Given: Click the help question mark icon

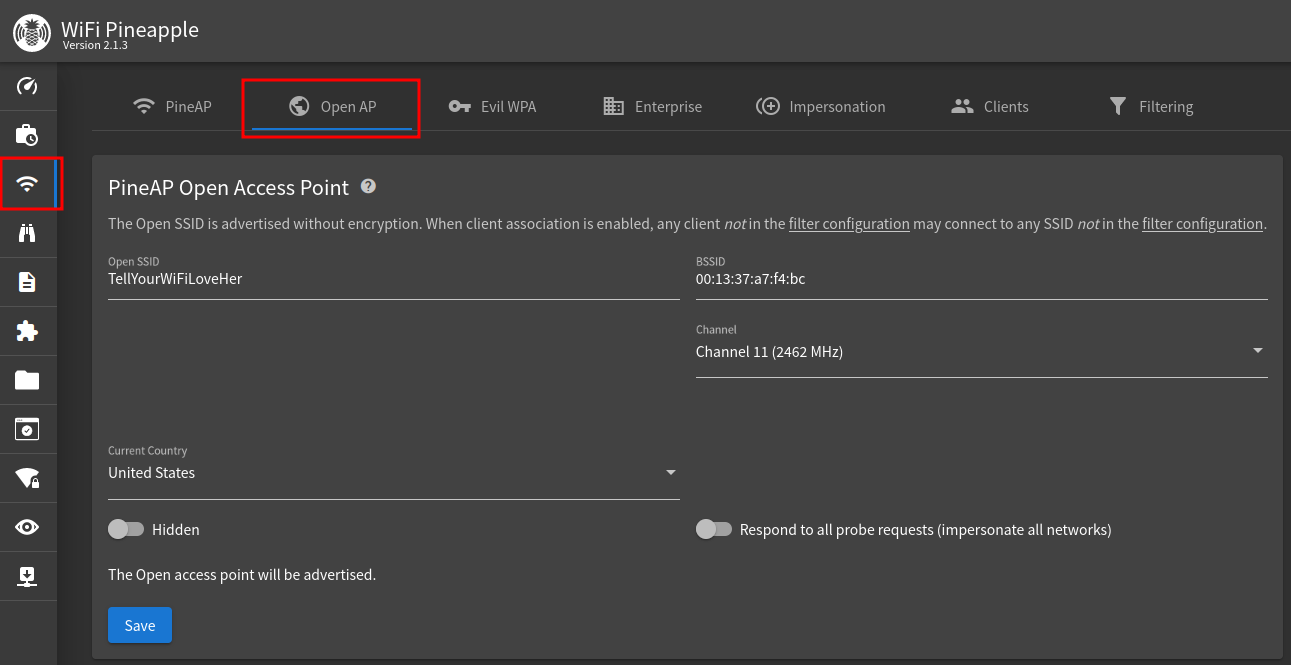Looking at the screenshot, I should [x=368, y=186].
